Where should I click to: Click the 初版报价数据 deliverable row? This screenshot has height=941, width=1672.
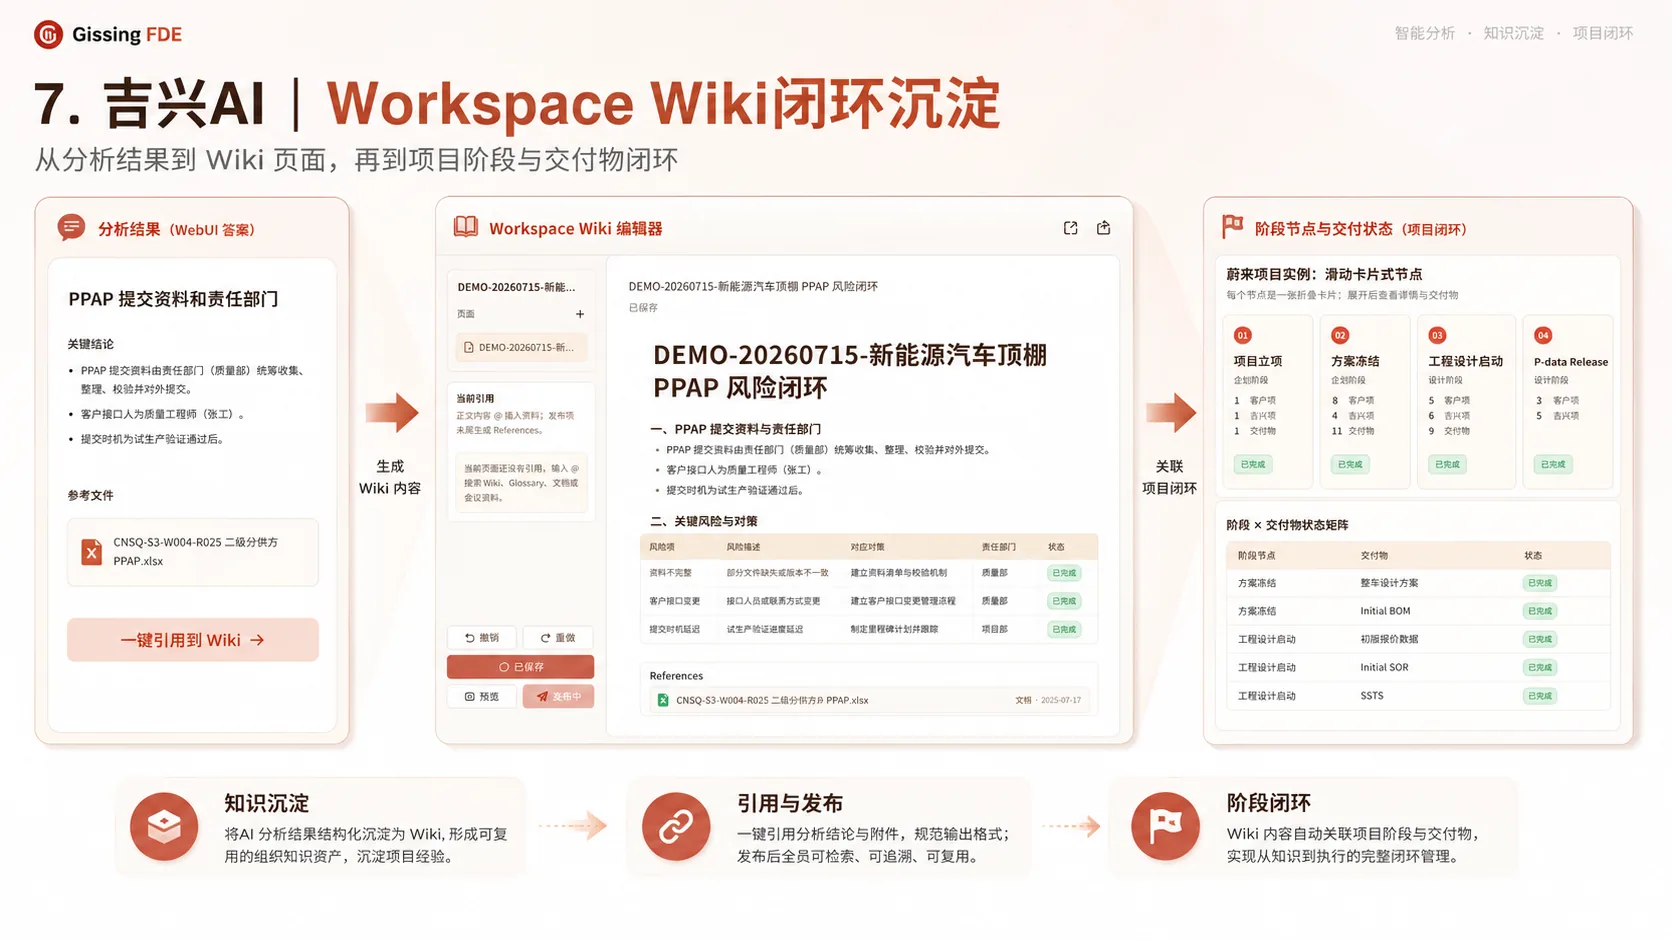click(x=1418, y=639)
